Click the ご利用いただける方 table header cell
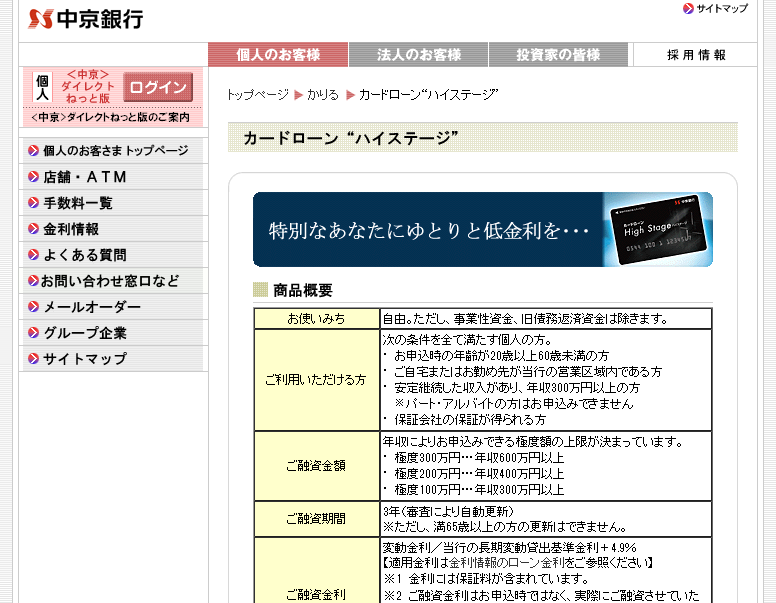Screen dimensions: 776x603 point(317,380)
